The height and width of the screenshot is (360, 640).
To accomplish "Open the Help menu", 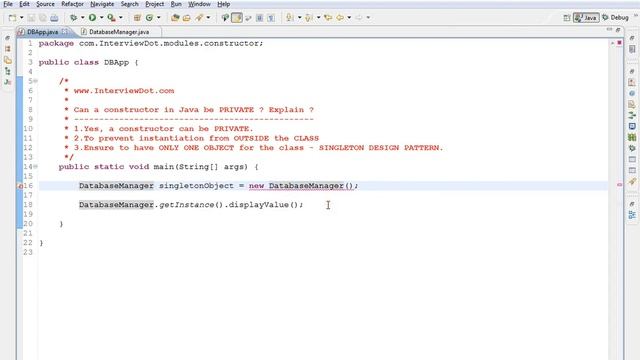I will tap(223, 4).
